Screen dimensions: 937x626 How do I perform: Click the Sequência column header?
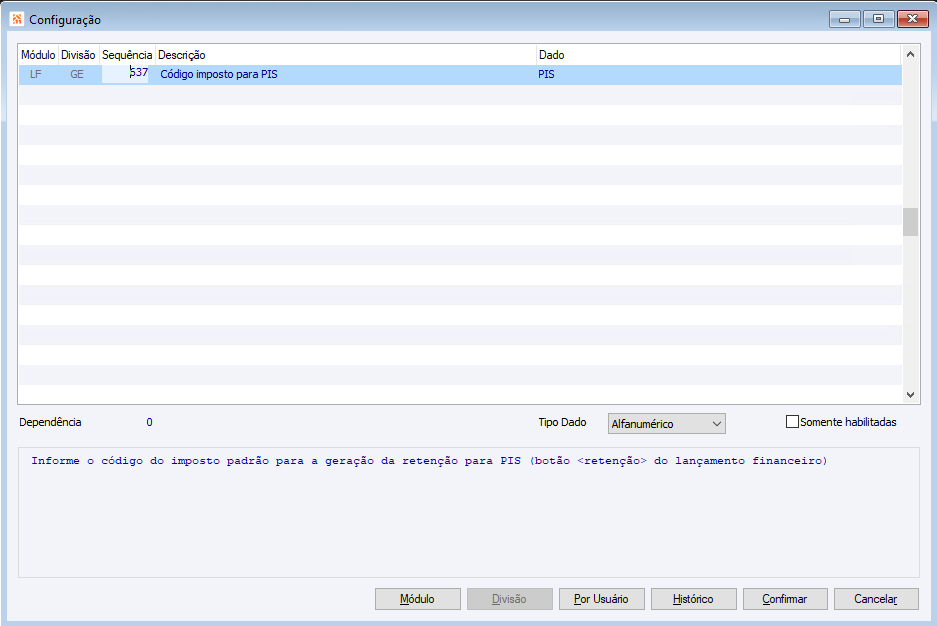coord(127,55)
